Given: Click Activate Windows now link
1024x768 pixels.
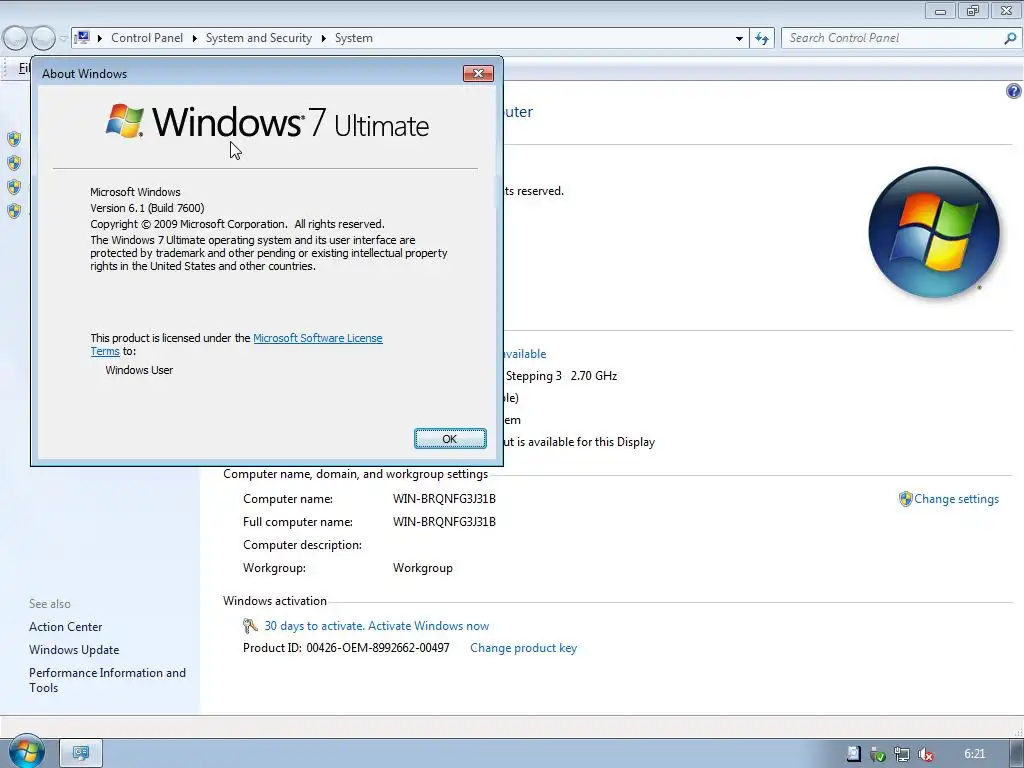Looking at the screenshot, I should (x=428, y=626).
